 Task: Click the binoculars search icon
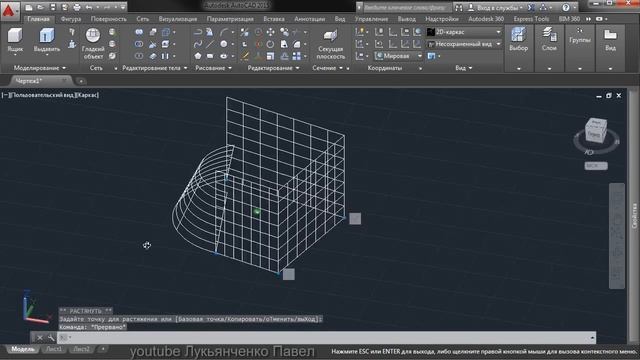tap(459, 7)
